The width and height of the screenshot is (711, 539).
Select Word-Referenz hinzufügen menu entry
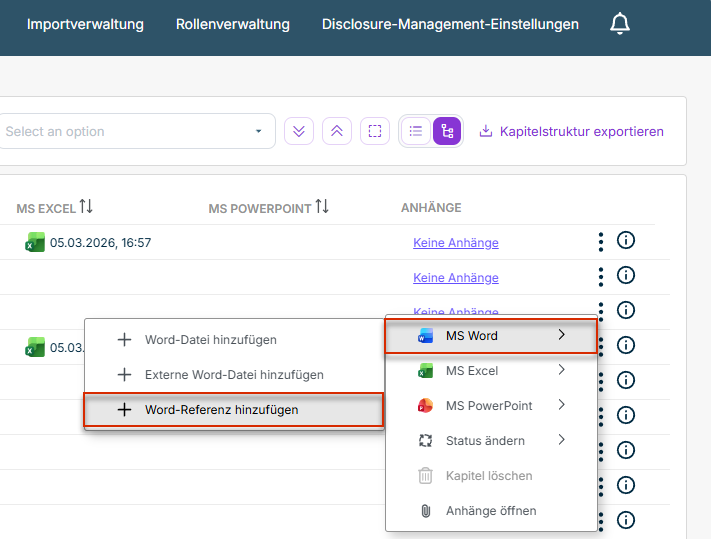coord(233,410)
